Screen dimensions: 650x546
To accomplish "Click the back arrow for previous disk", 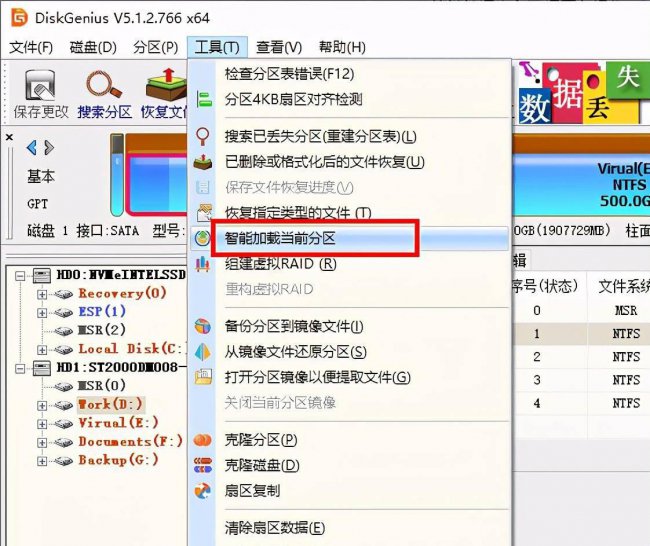I will [x=32, y=148].
